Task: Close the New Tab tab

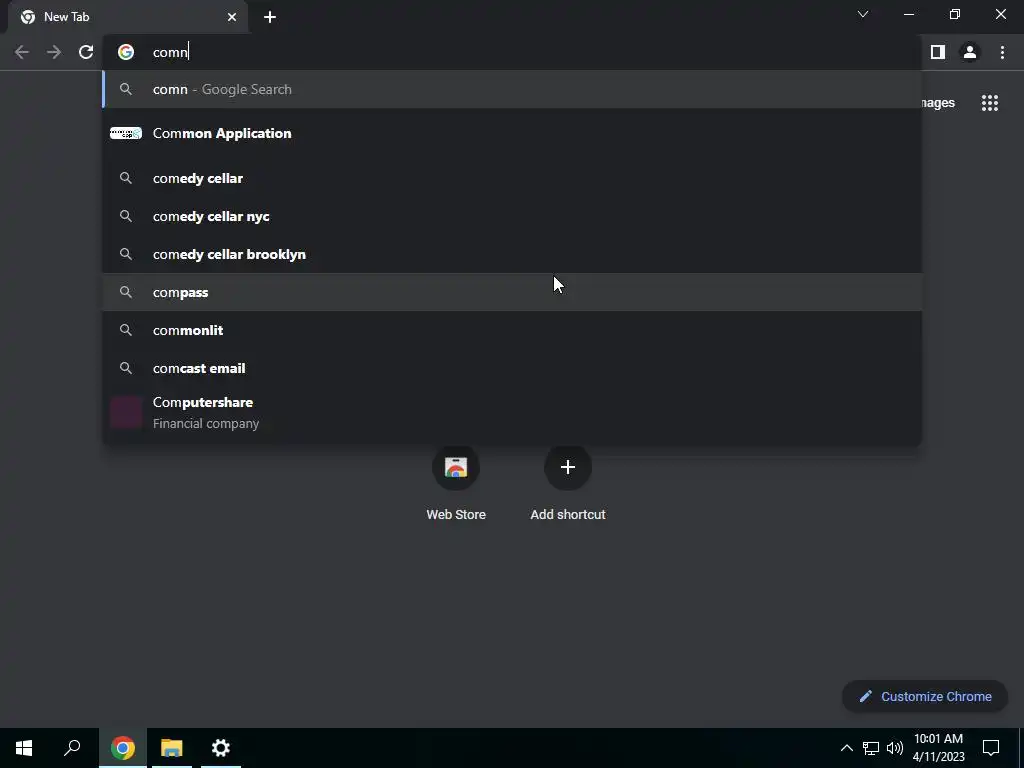Action: pyautogui.click(x=232, y=17)
